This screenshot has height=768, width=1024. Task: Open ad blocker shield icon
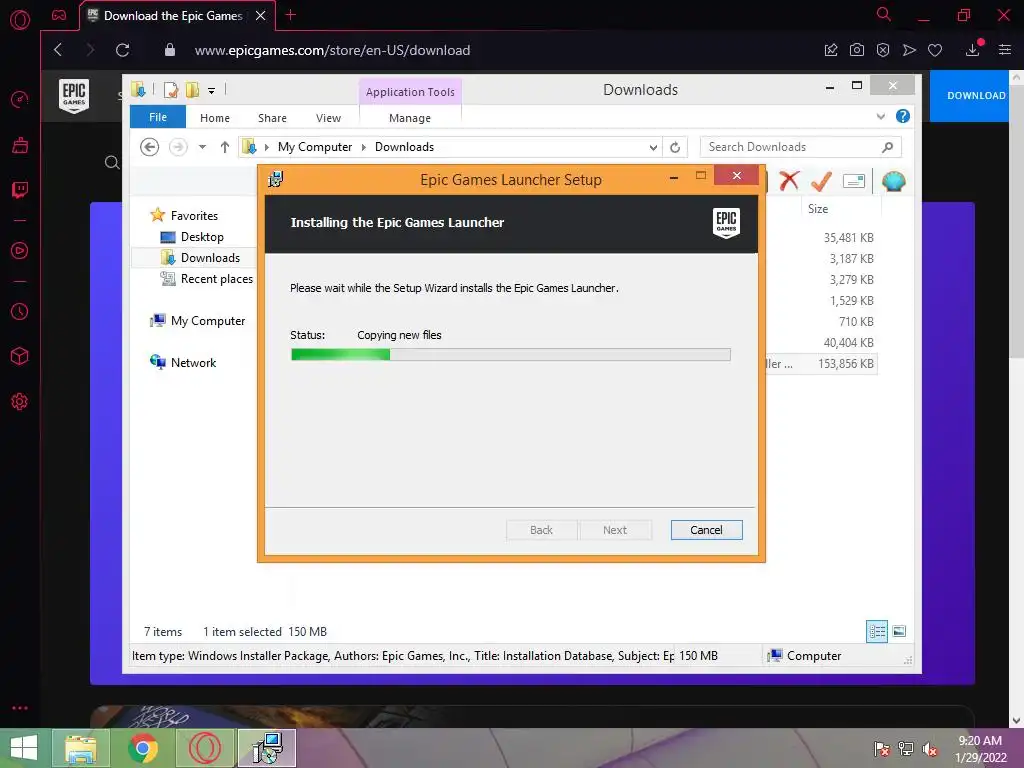[883, 50]
